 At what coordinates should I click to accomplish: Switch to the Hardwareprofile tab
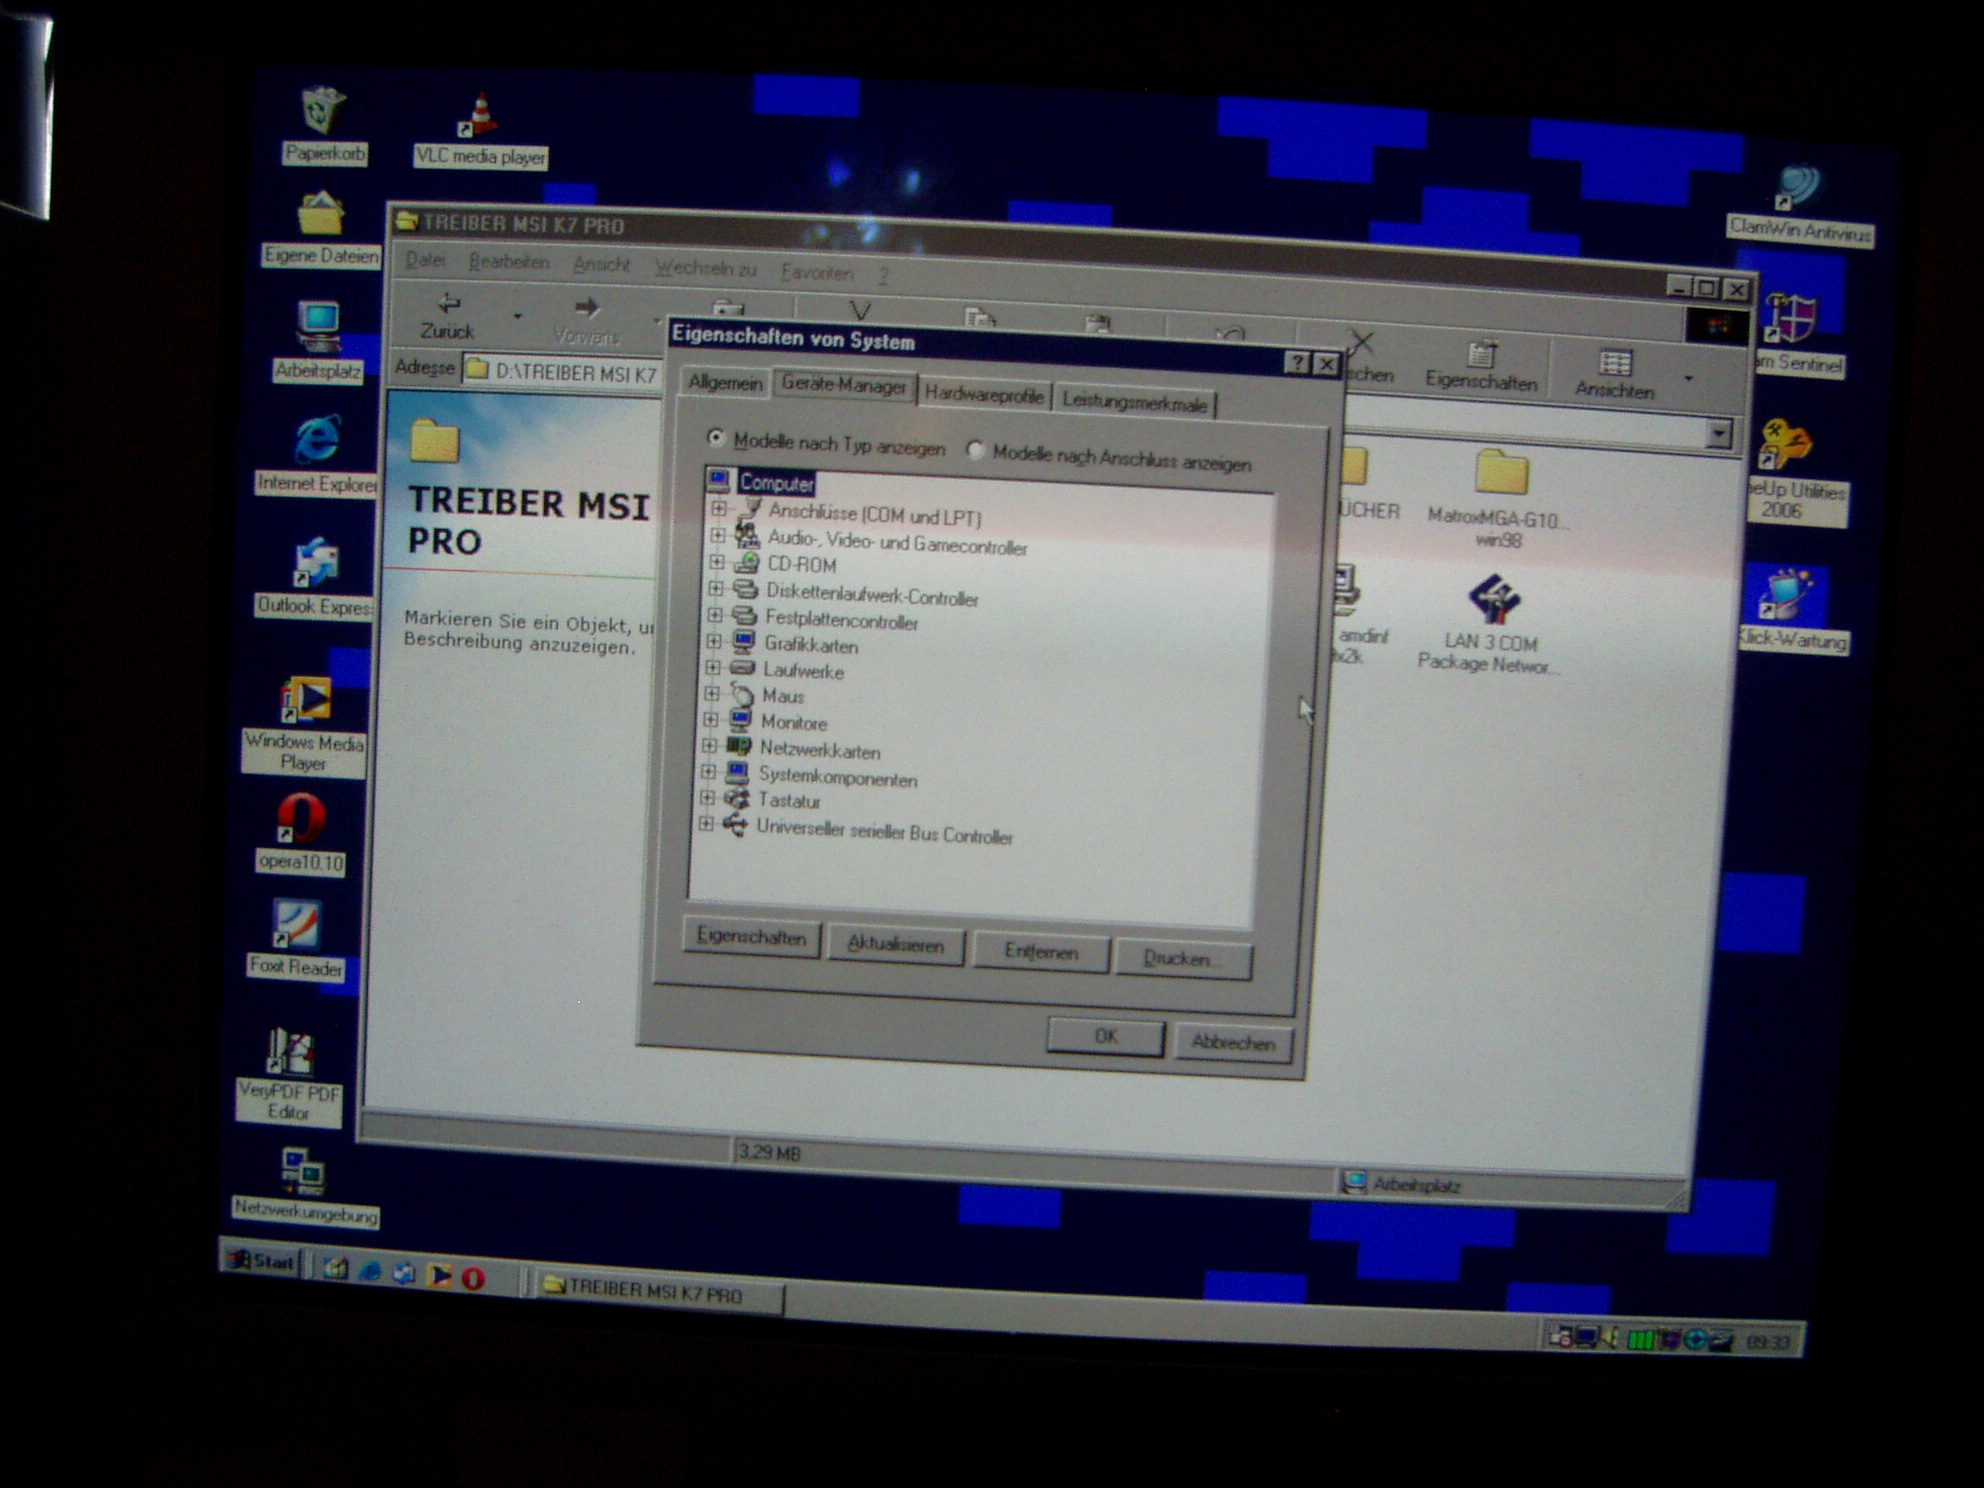(984, 394)
